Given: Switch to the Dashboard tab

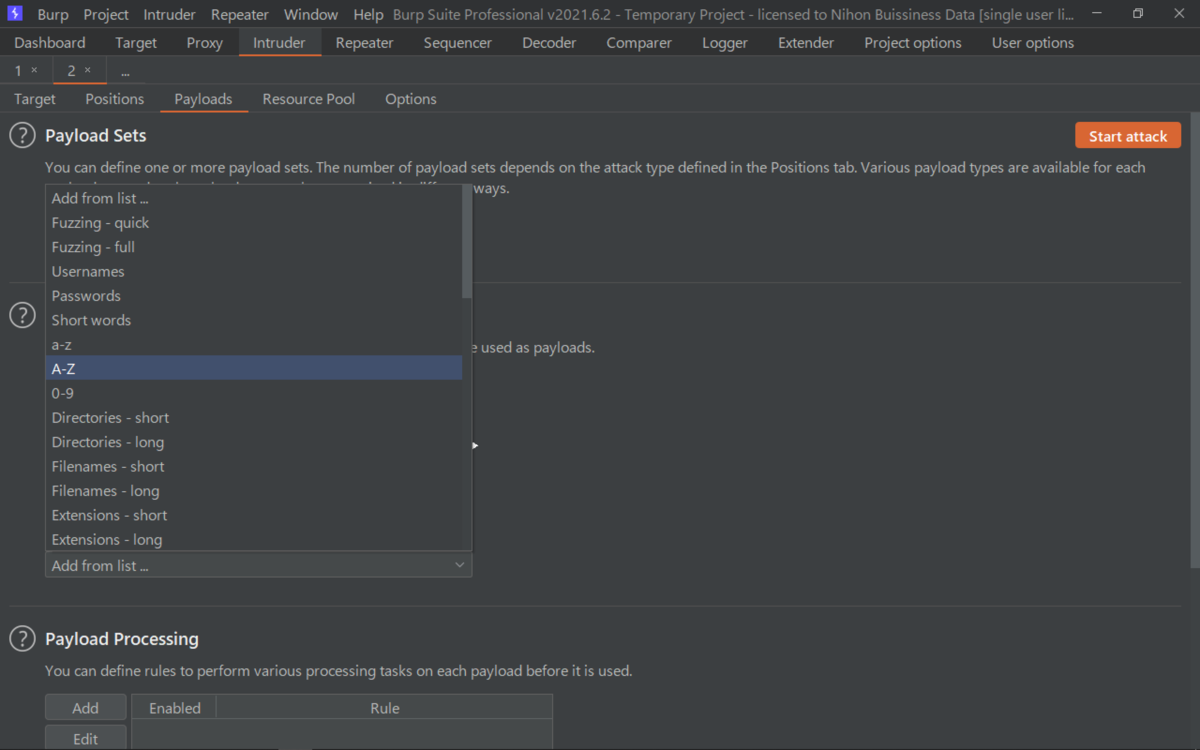Looking at the screenshot, I should pos(50,43).
